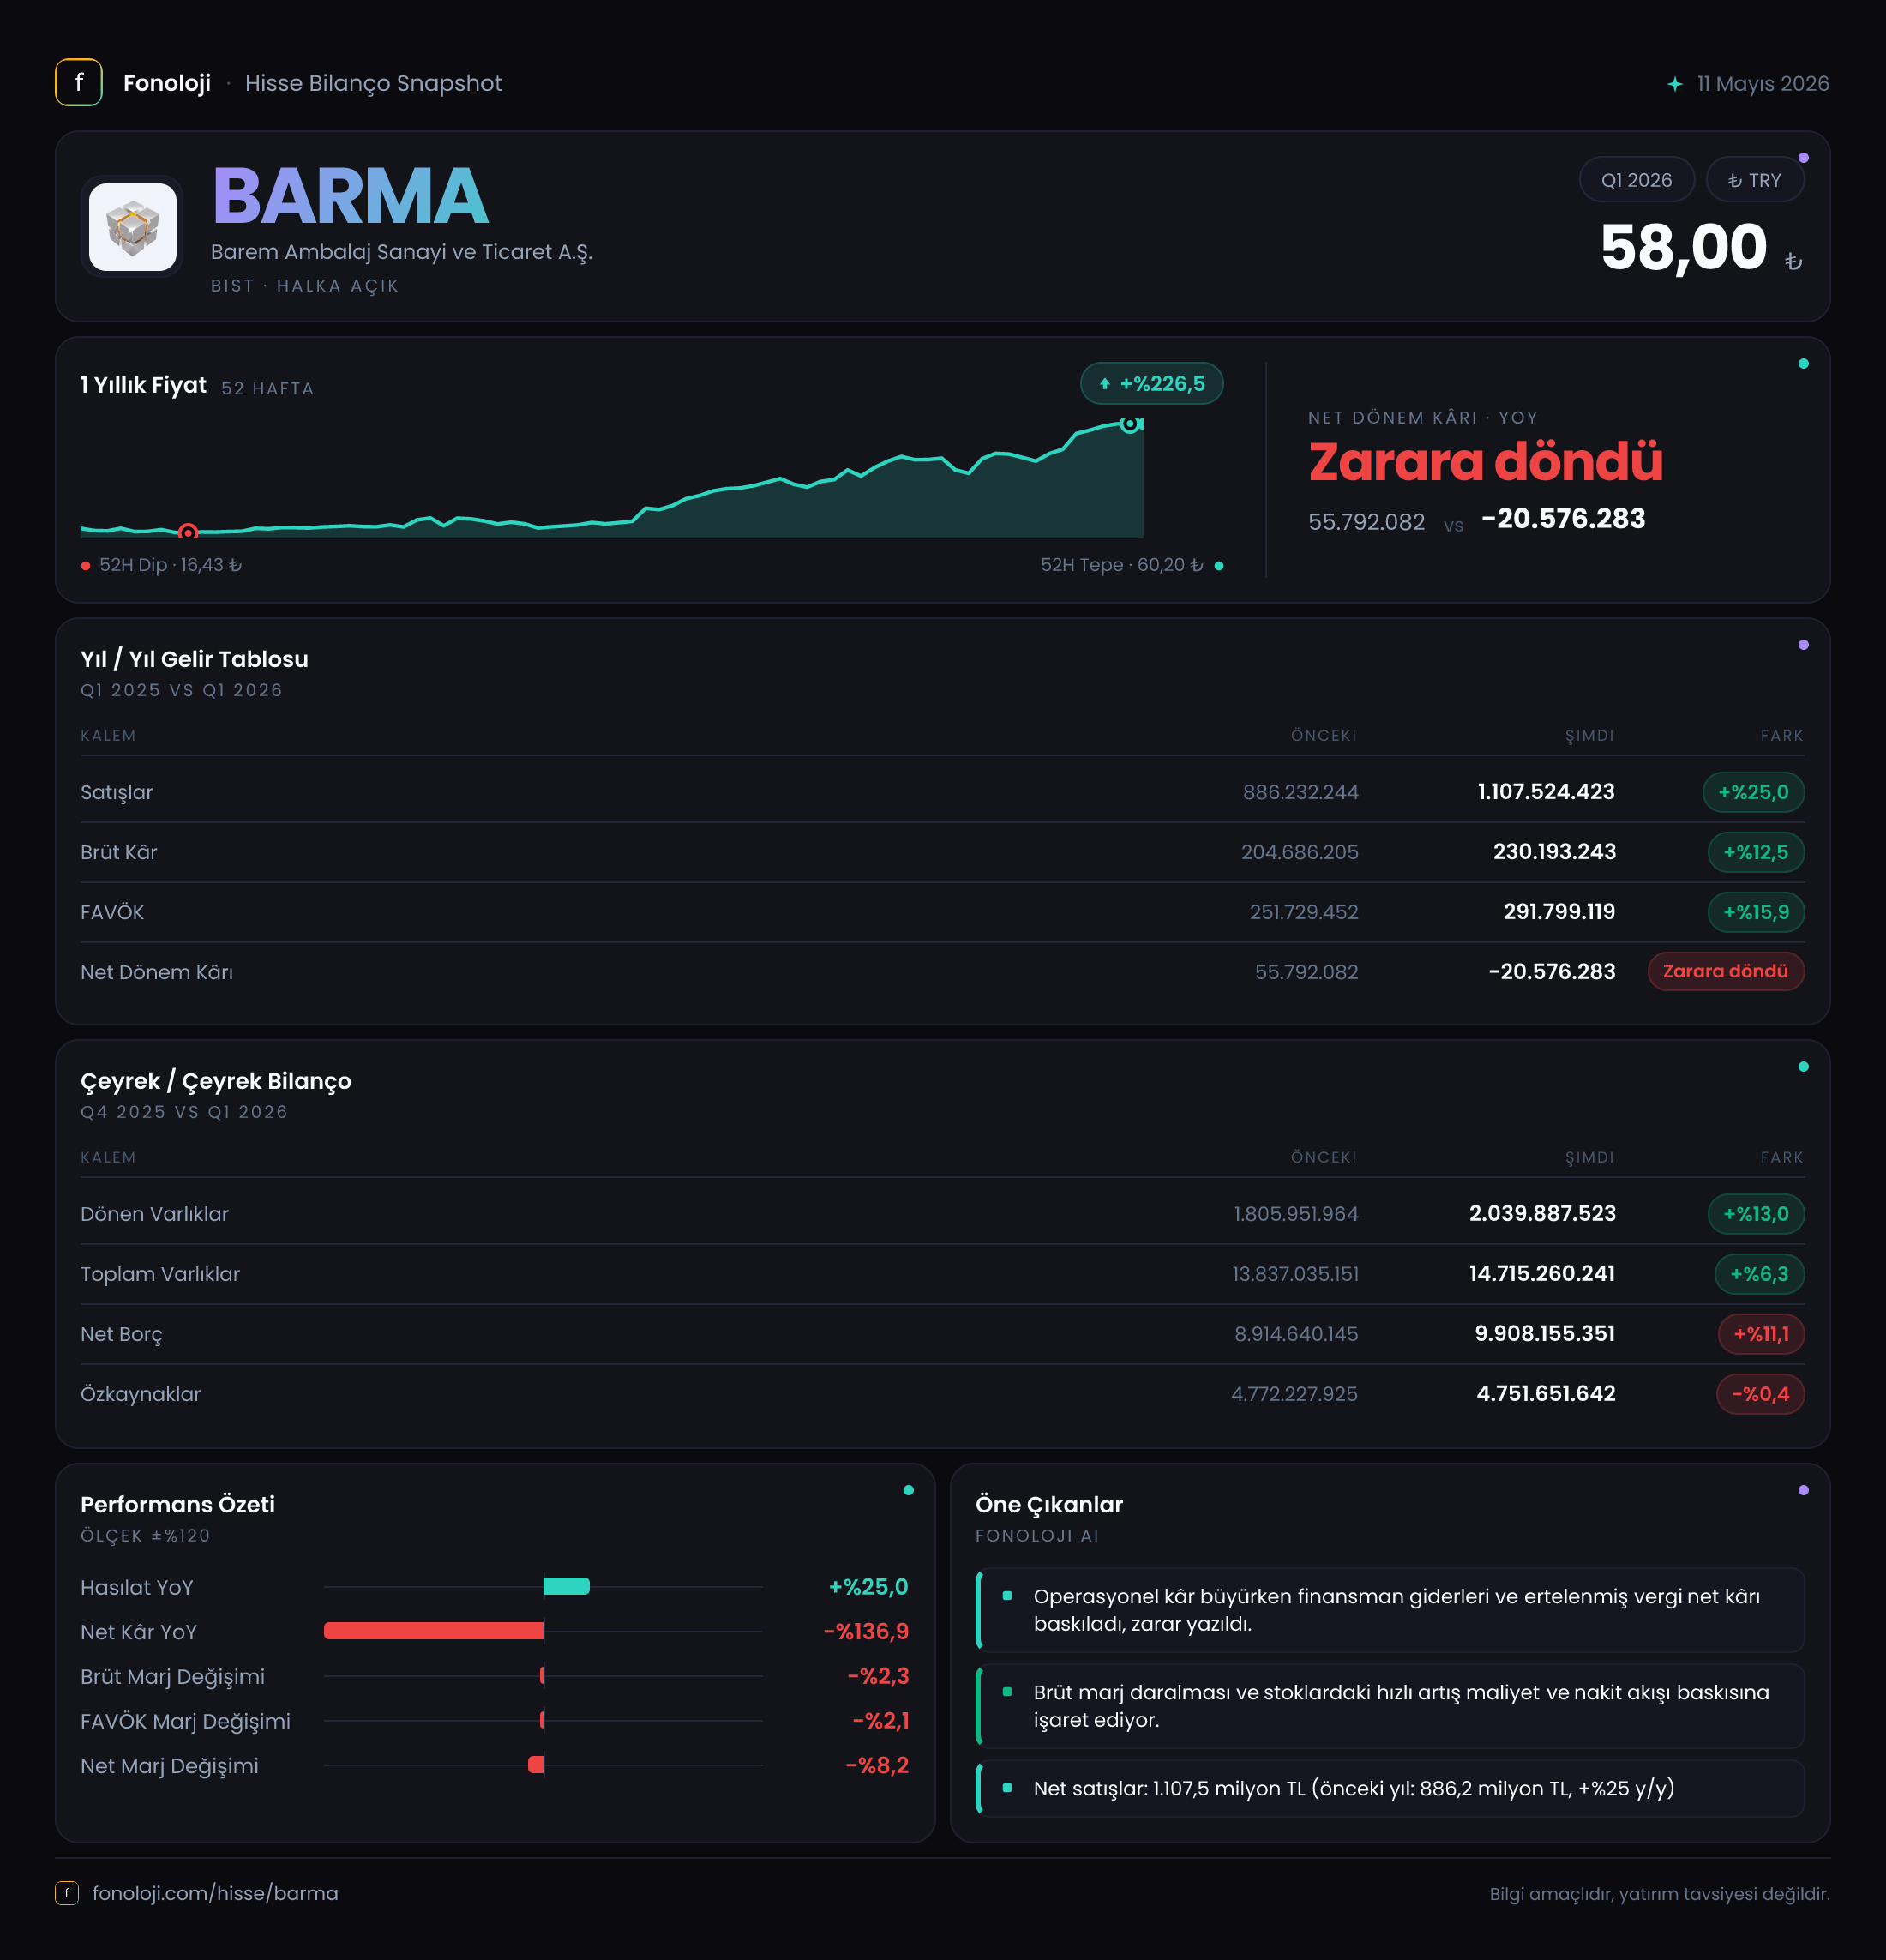Click the +%25,0 badge in the Satışlar row
Screen dimensions: 1886x1960
click(x=1754, y=792)
